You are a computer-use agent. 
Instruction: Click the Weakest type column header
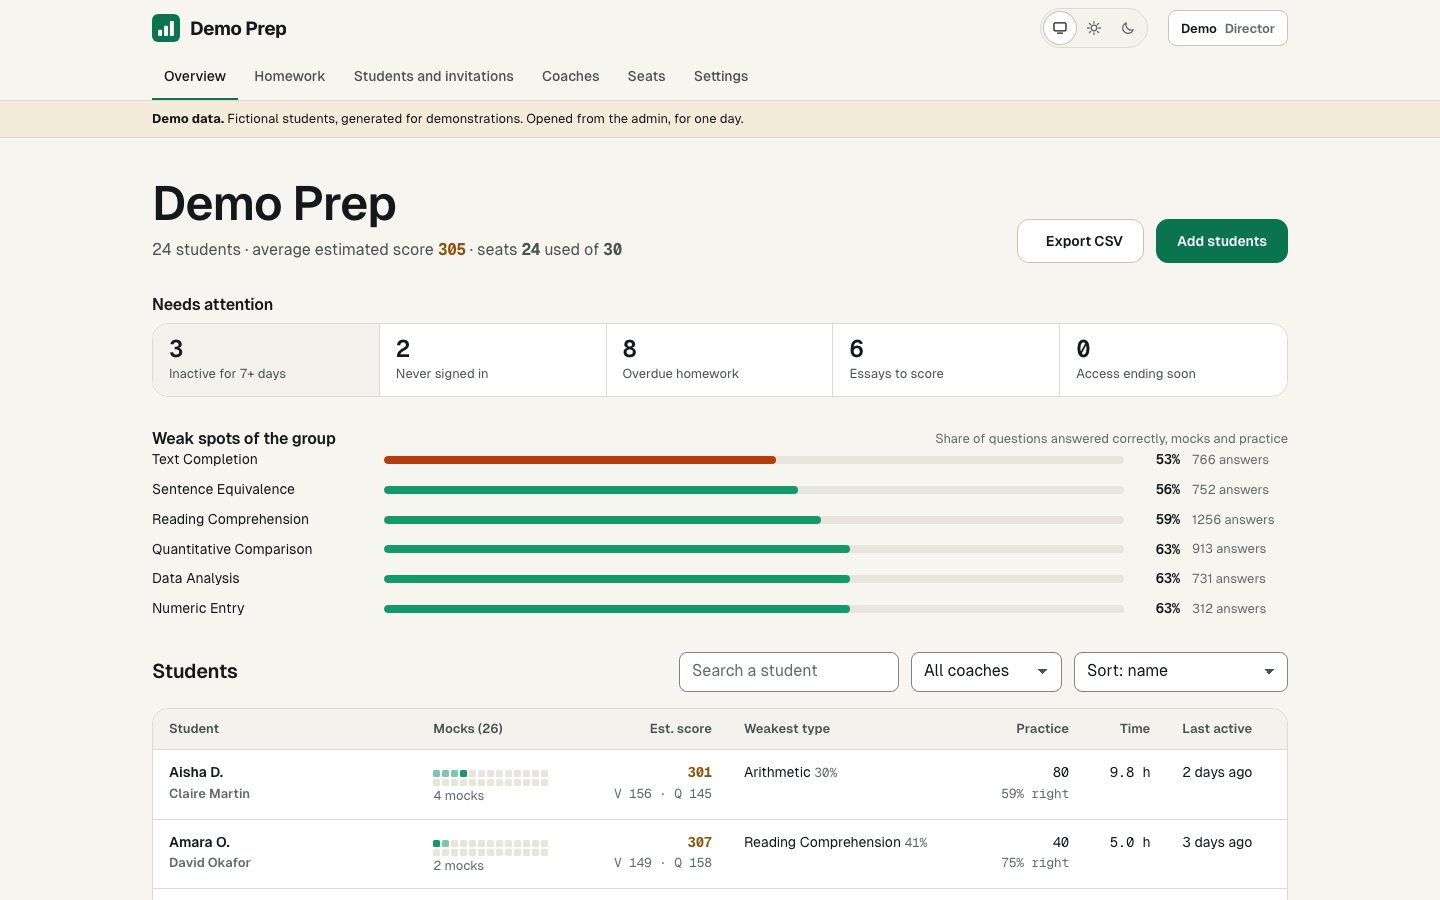click(x=787, y=729)
